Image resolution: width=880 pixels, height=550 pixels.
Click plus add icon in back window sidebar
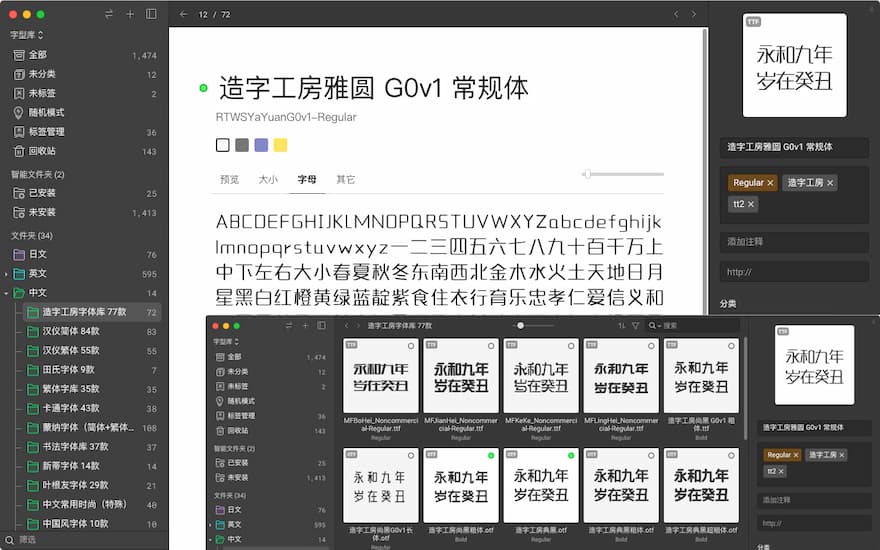point(130,14)
